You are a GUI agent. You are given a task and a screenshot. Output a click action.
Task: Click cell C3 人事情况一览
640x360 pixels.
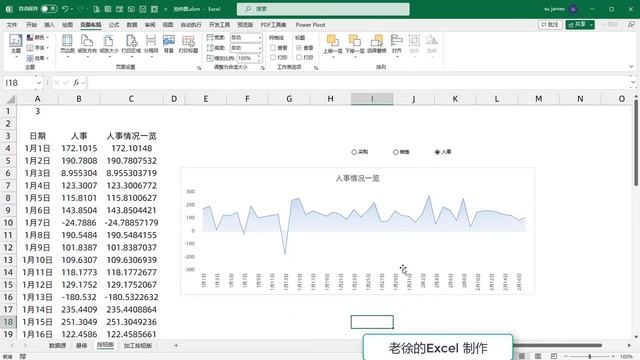click(131, 136)
